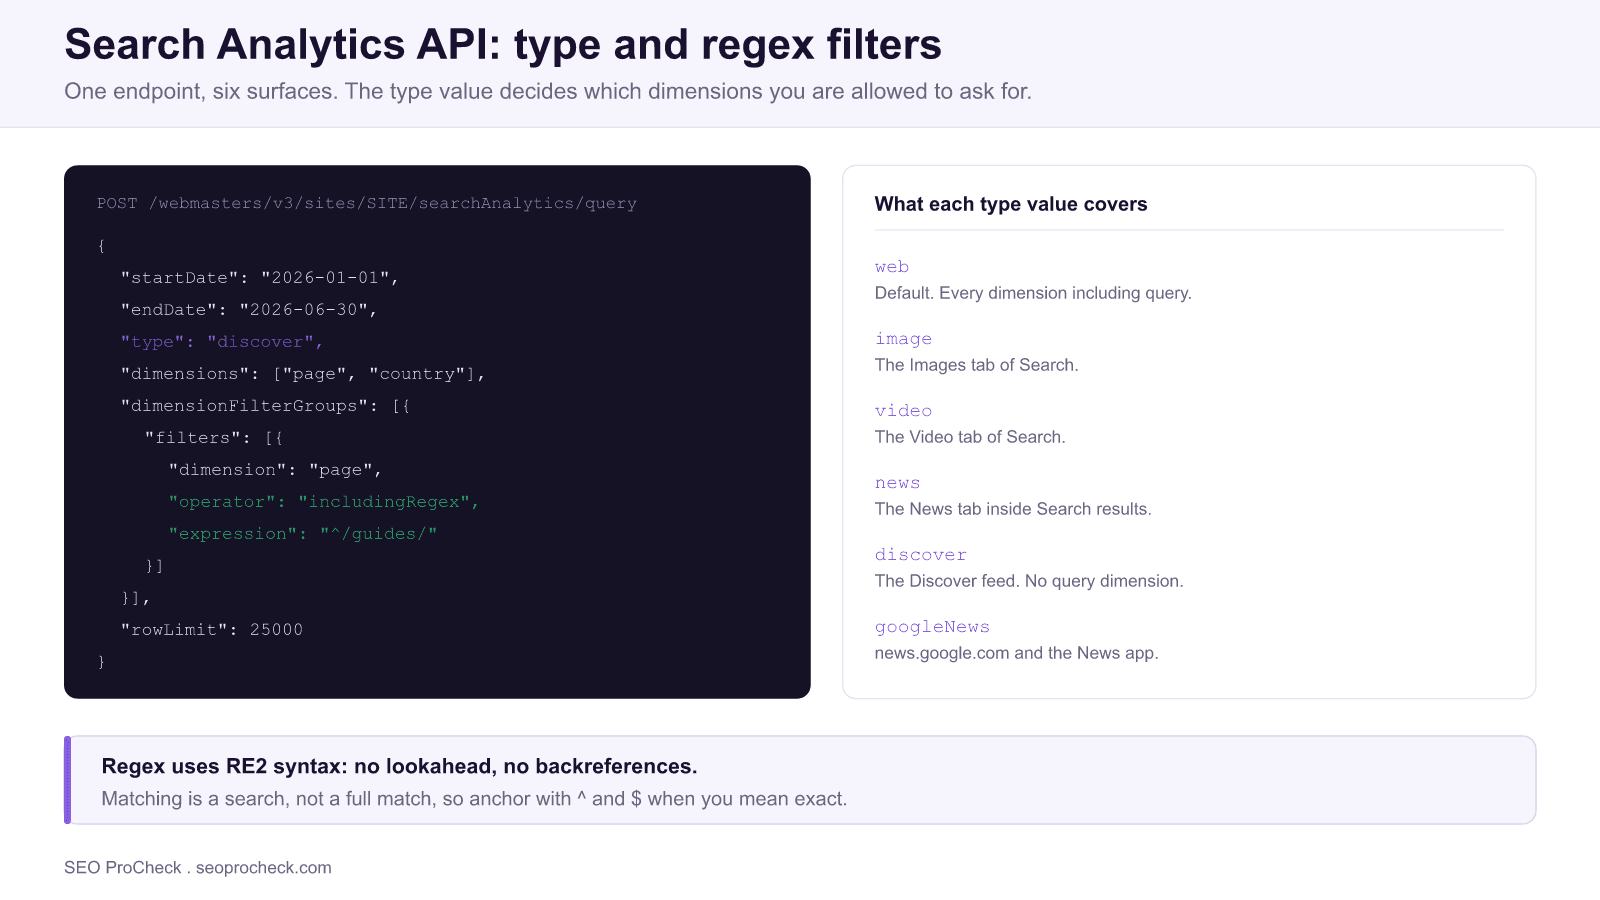
Task: Click the 'SEO ProCheck . seoprocheck.com' footer text
Action: tap(198, 868)
